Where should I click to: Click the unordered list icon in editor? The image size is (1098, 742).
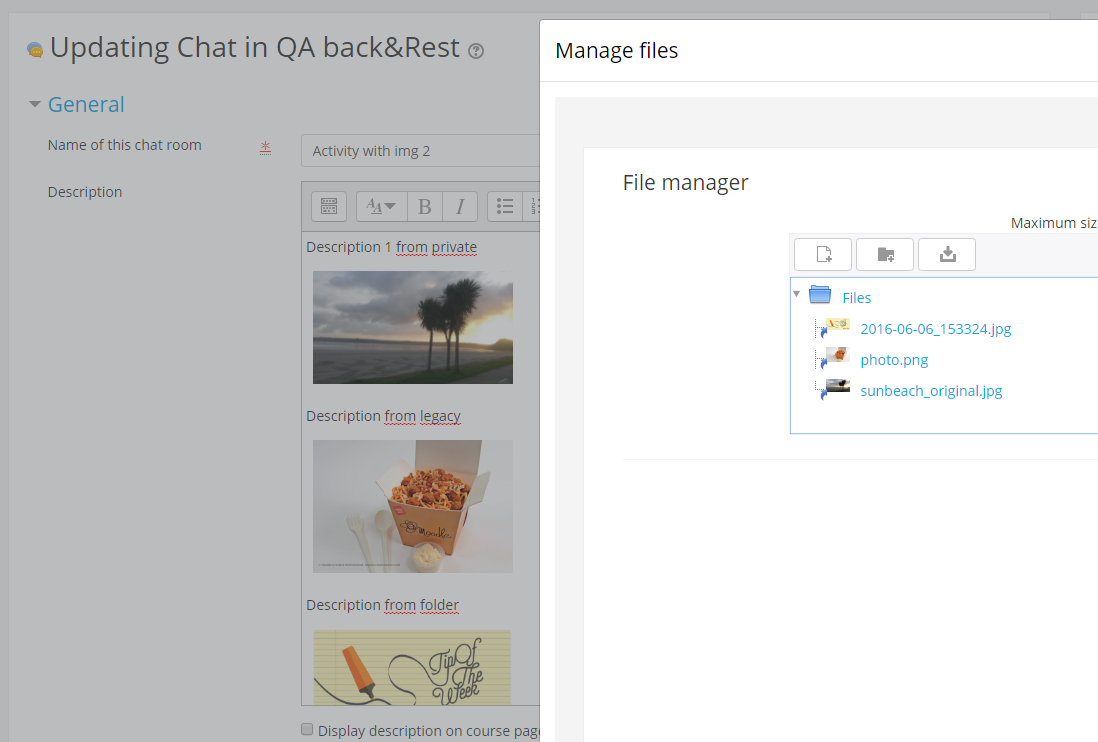pos(505,206)
